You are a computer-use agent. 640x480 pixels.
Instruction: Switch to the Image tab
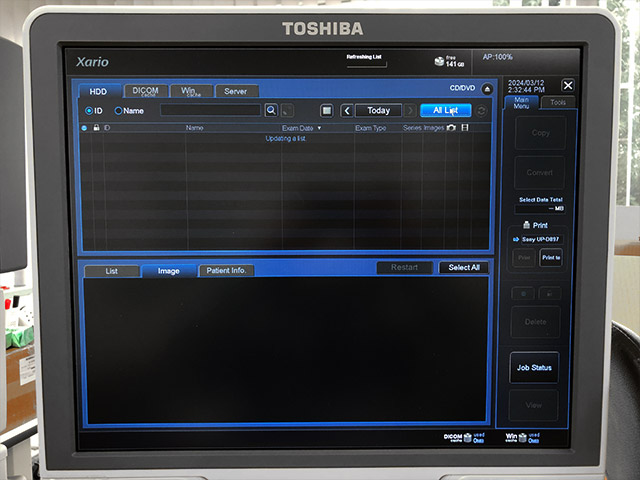tap(169, 271)
